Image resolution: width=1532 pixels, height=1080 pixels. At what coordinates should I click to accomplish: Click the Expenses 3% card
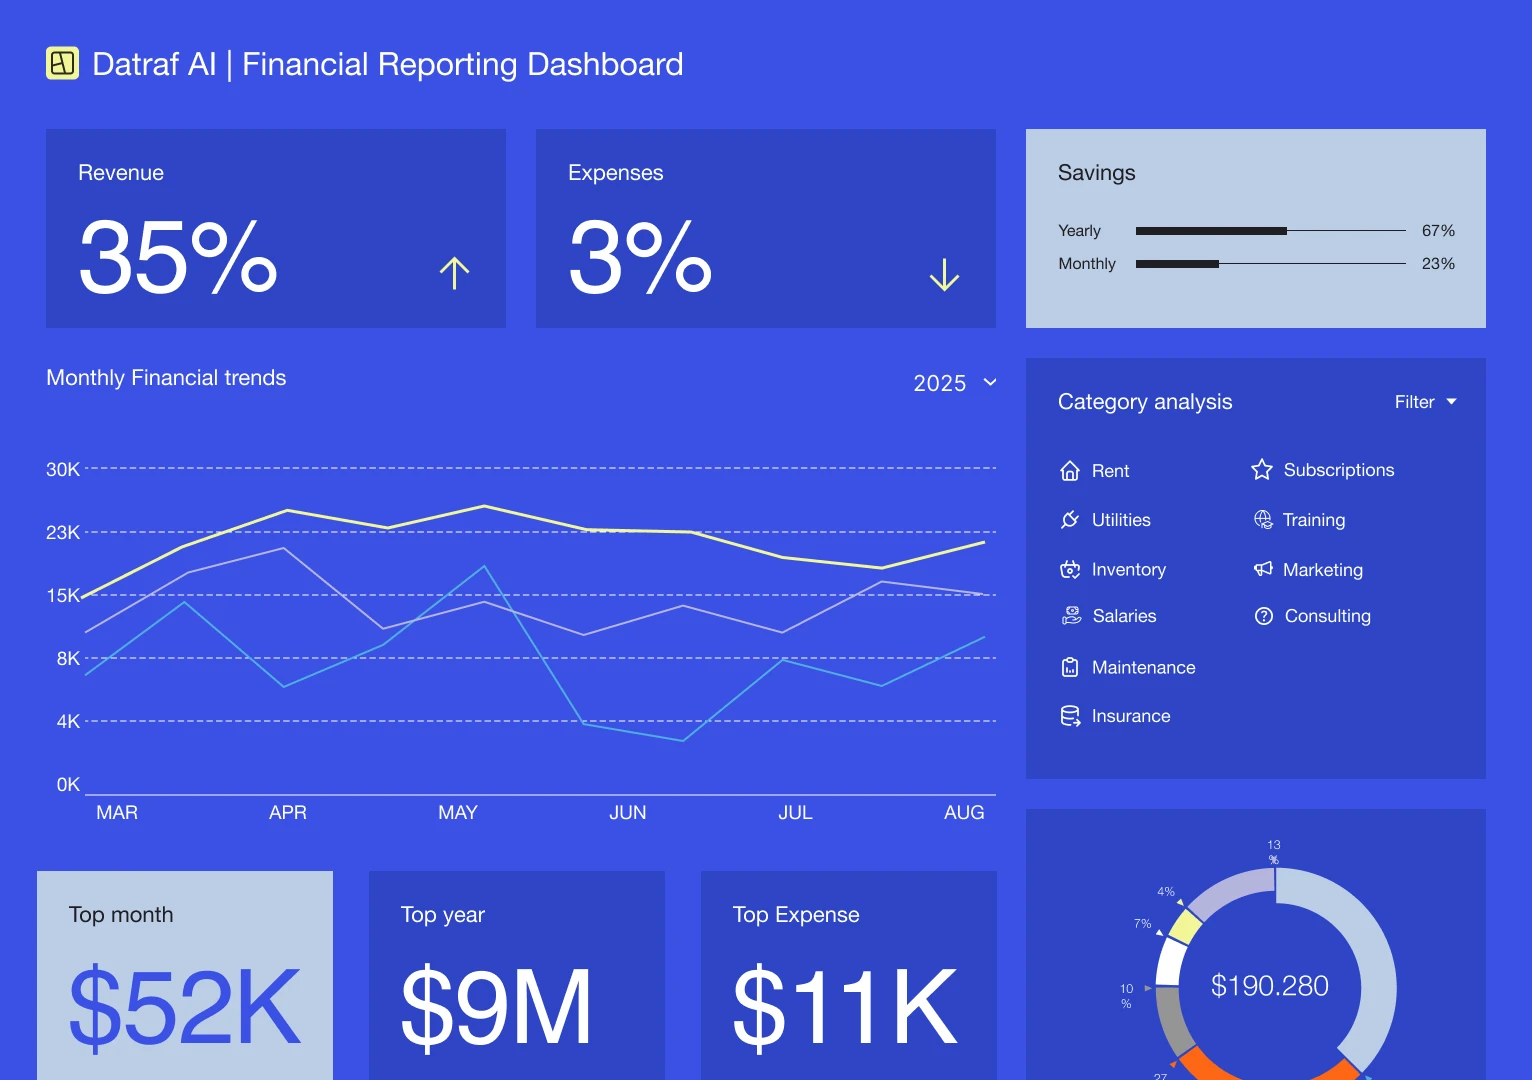(x=766, y=228)
